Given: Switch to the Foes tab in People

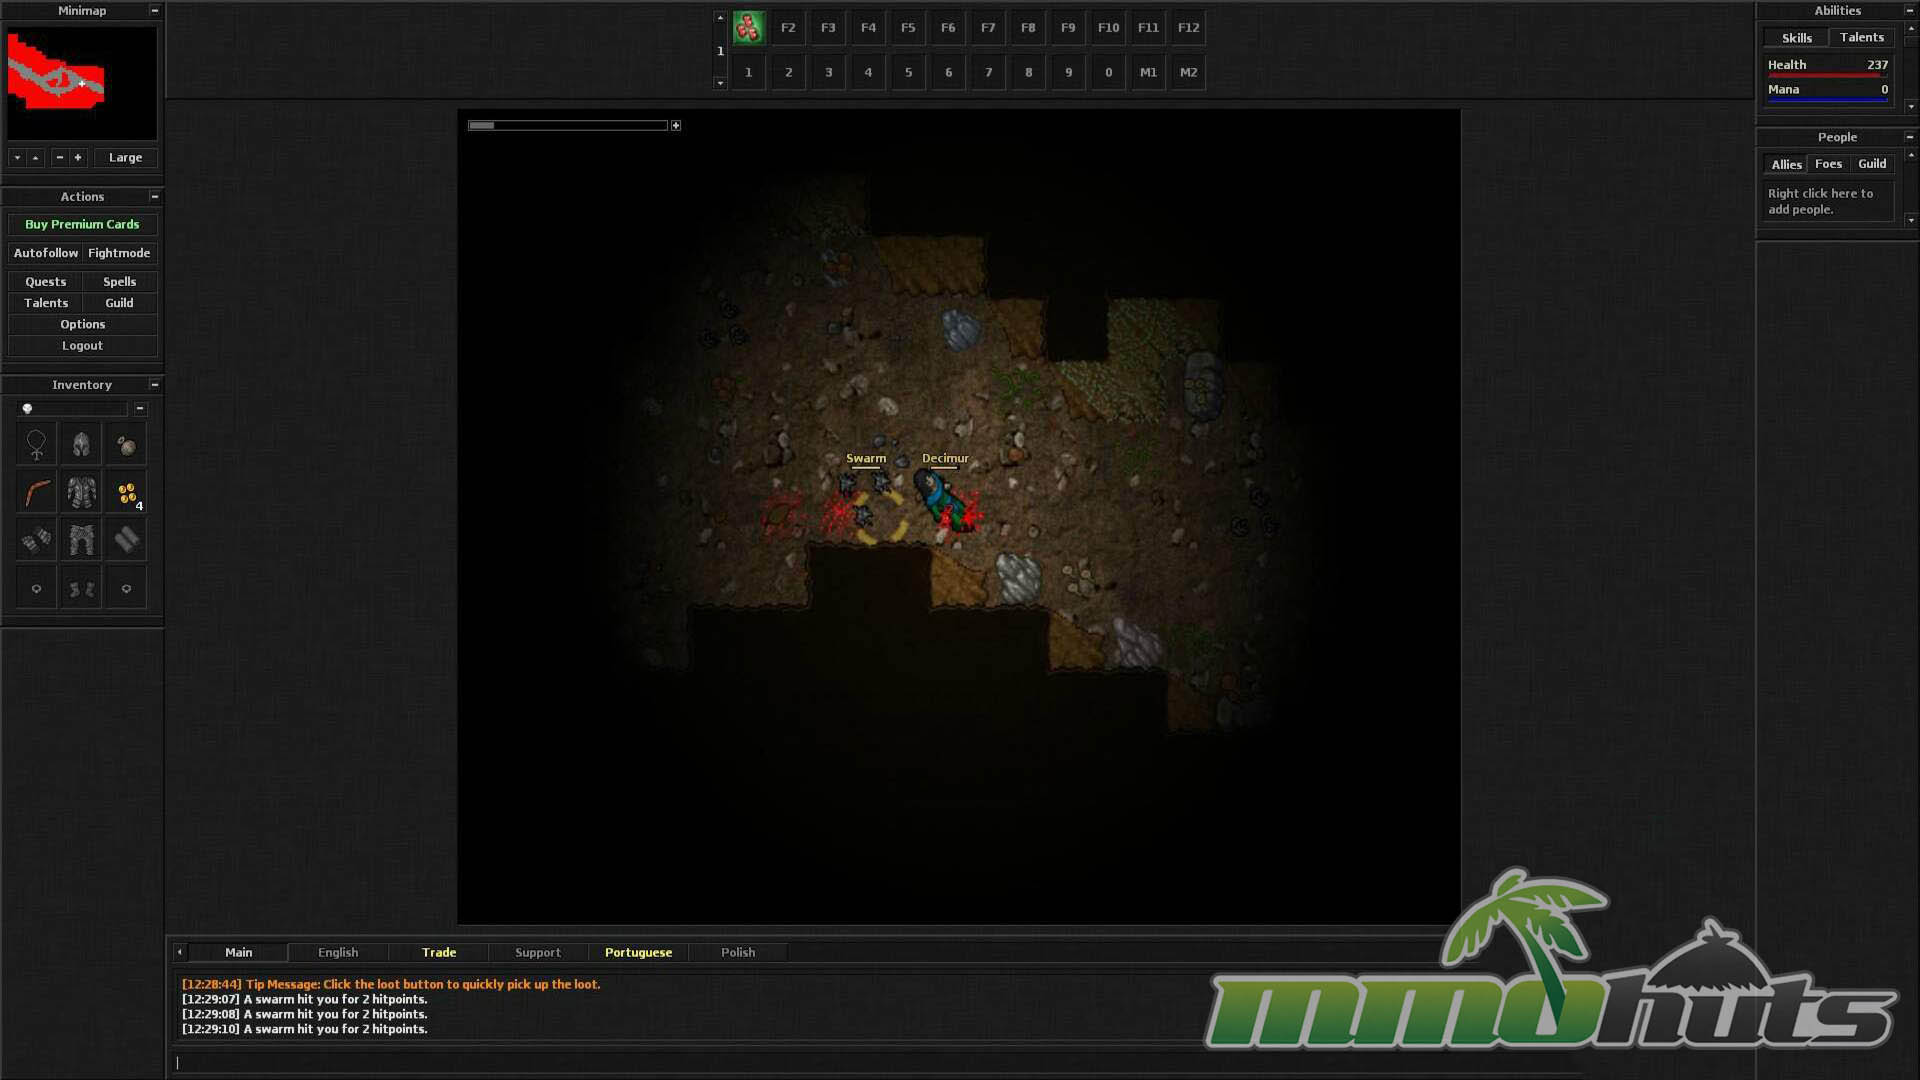Looking at the screenshot, I should (x=1828, y=164).
